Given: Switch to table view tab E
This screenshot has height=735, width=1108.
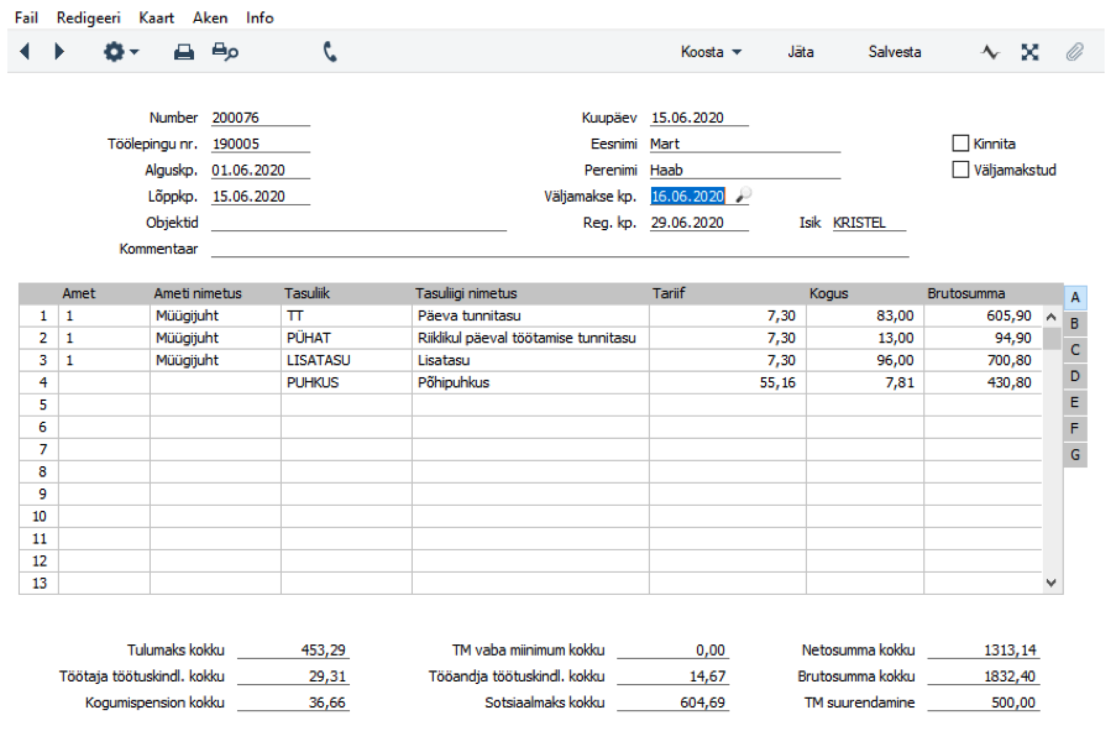Looking at the screenshot, I should tap(1075, 402).
